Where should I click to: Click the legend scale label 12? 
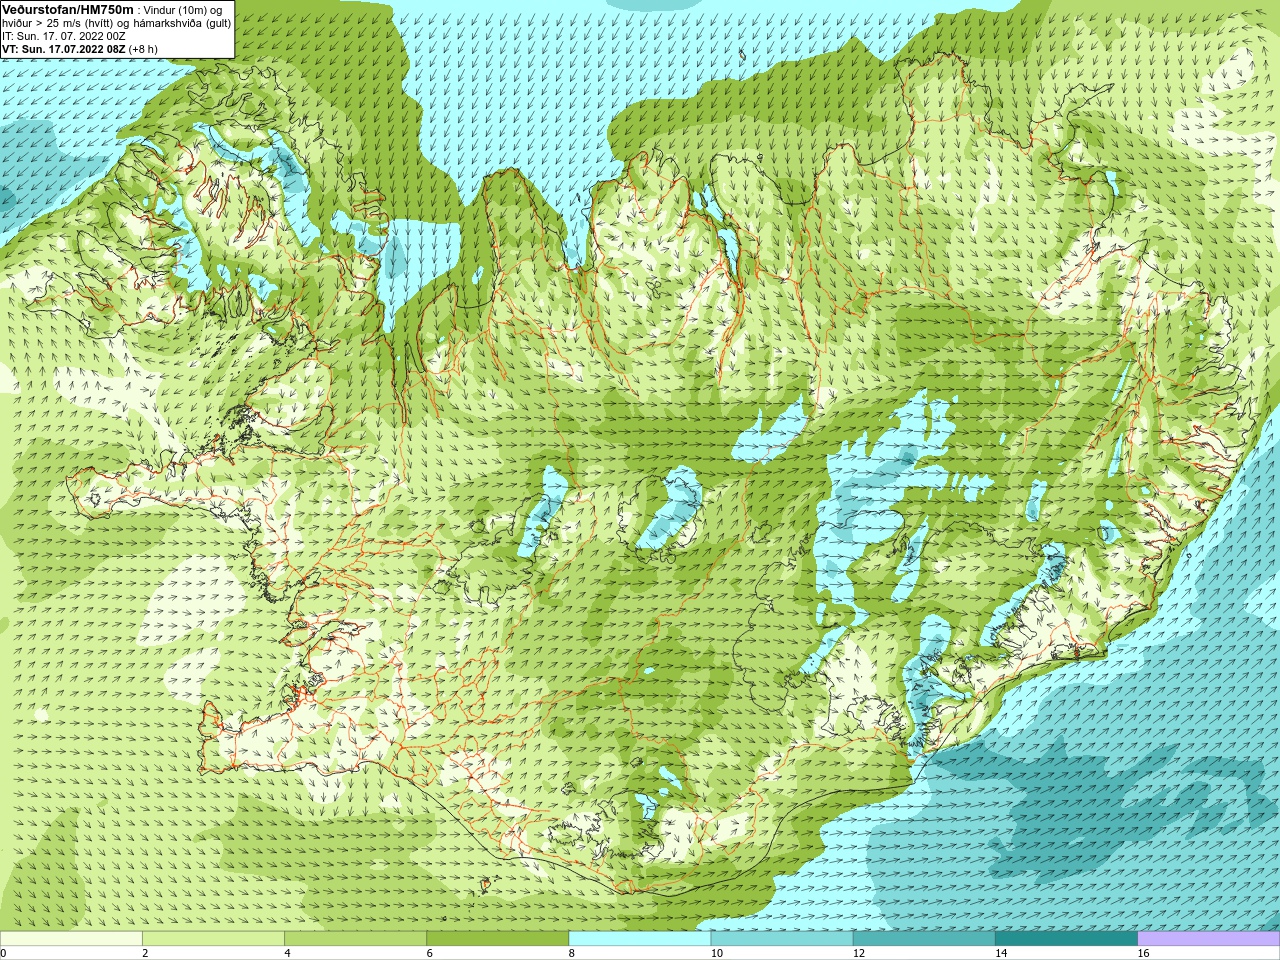(859, 953)
